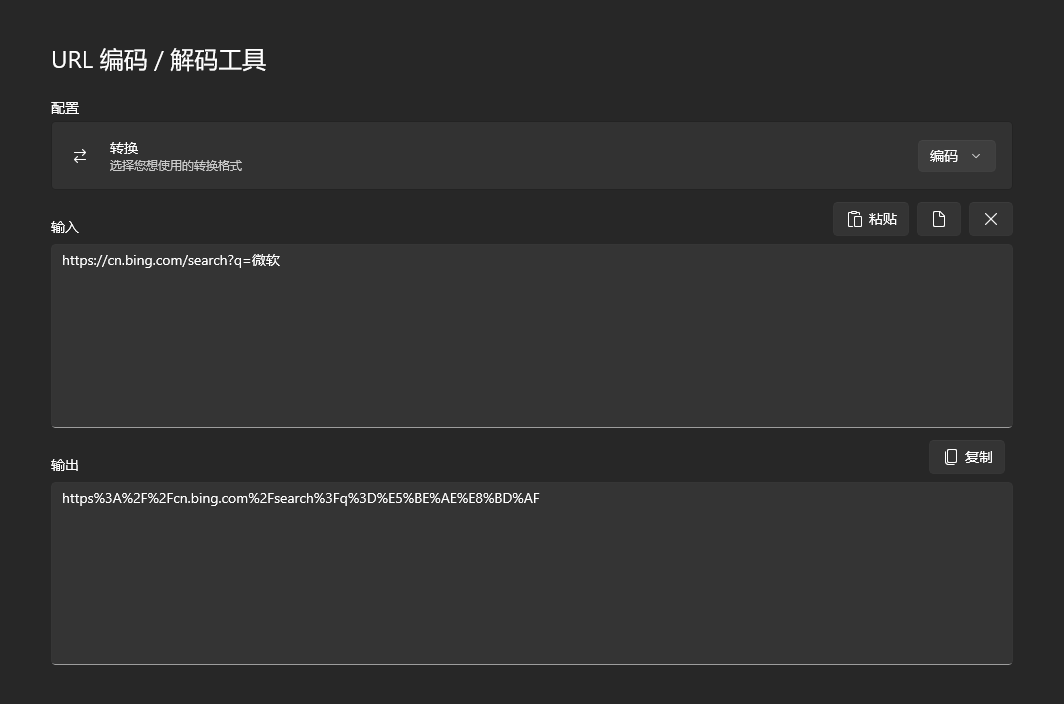Click the 配置 section label
The width and height of the screenshot is (1064, 704).
(x=65, y=108)
